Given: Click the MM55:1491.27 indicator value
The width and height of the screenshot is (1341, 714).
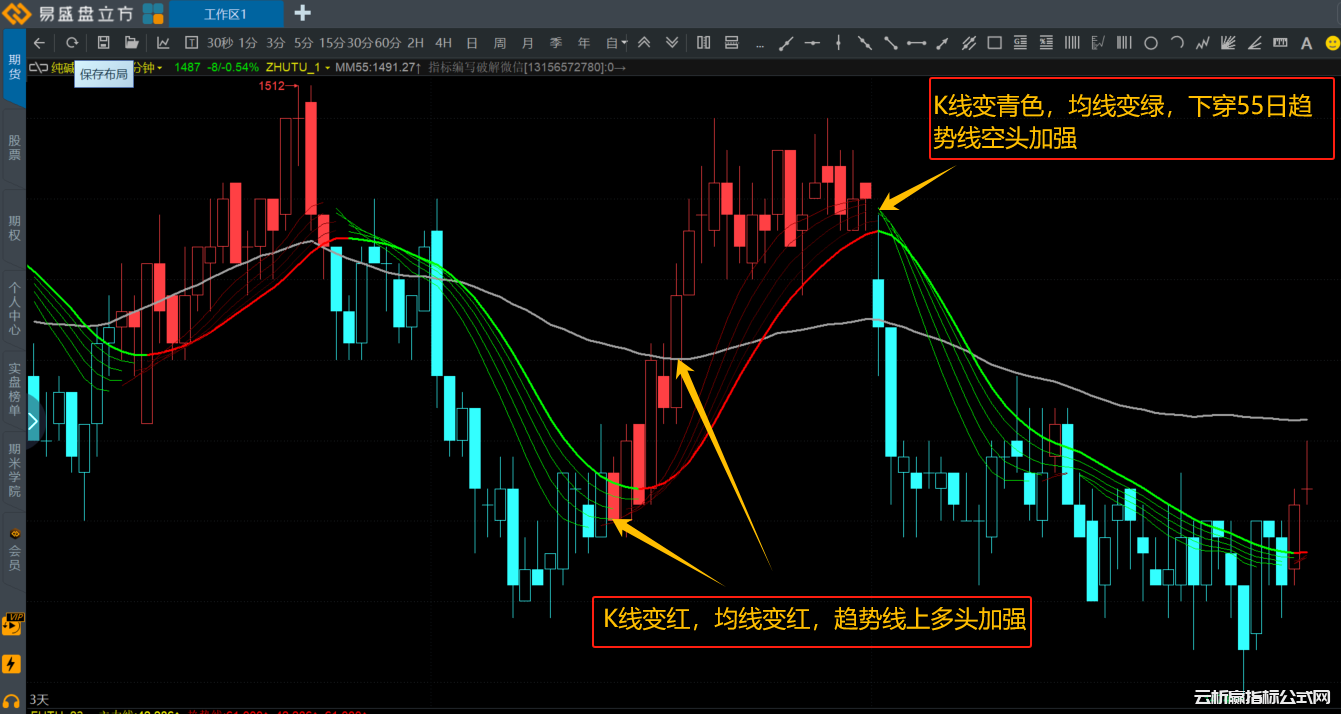Looking at the screenshot, I should (378, 67).
